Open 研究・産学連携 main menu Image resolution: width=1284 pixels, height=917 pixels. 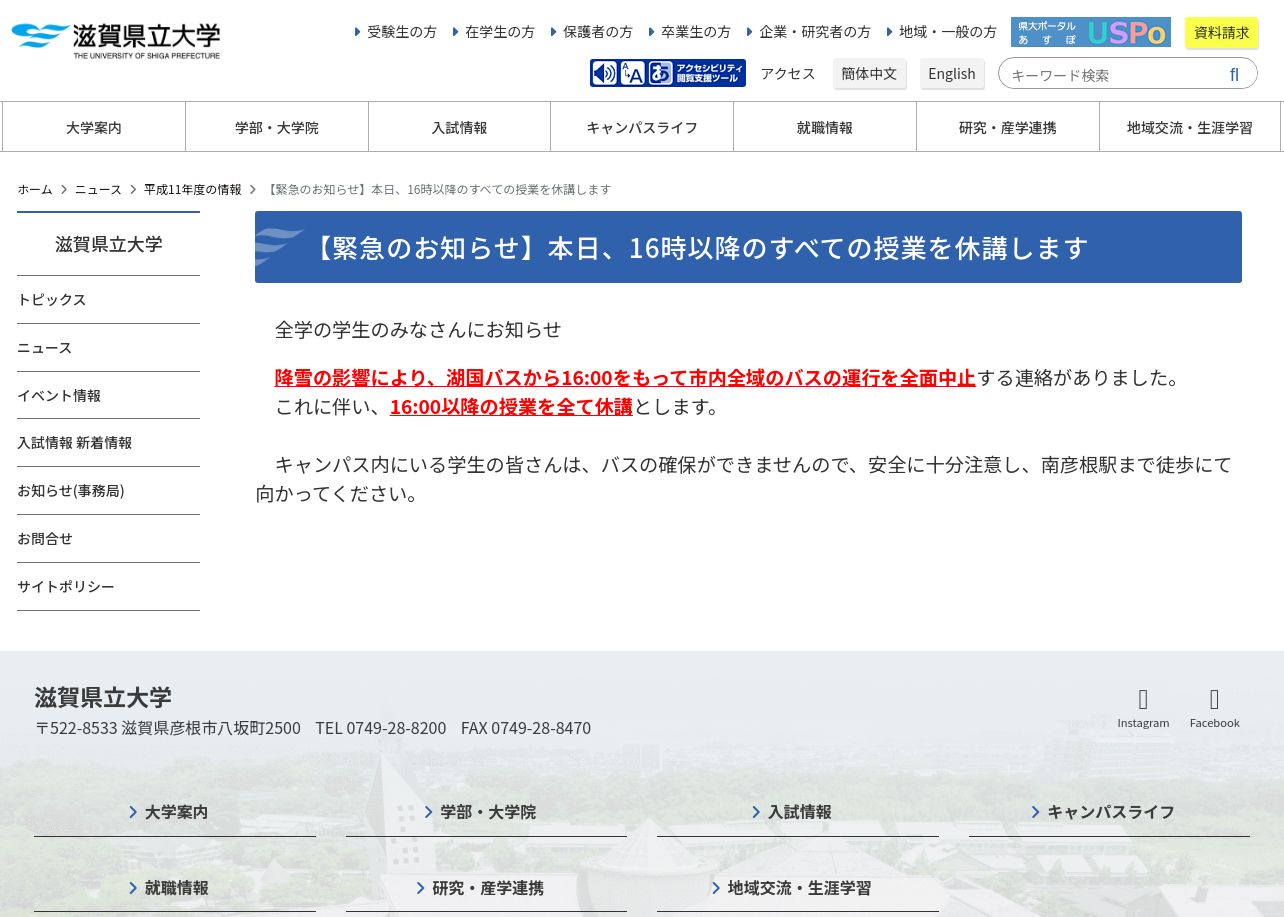pyautogui.click(x=1008, y=127)
